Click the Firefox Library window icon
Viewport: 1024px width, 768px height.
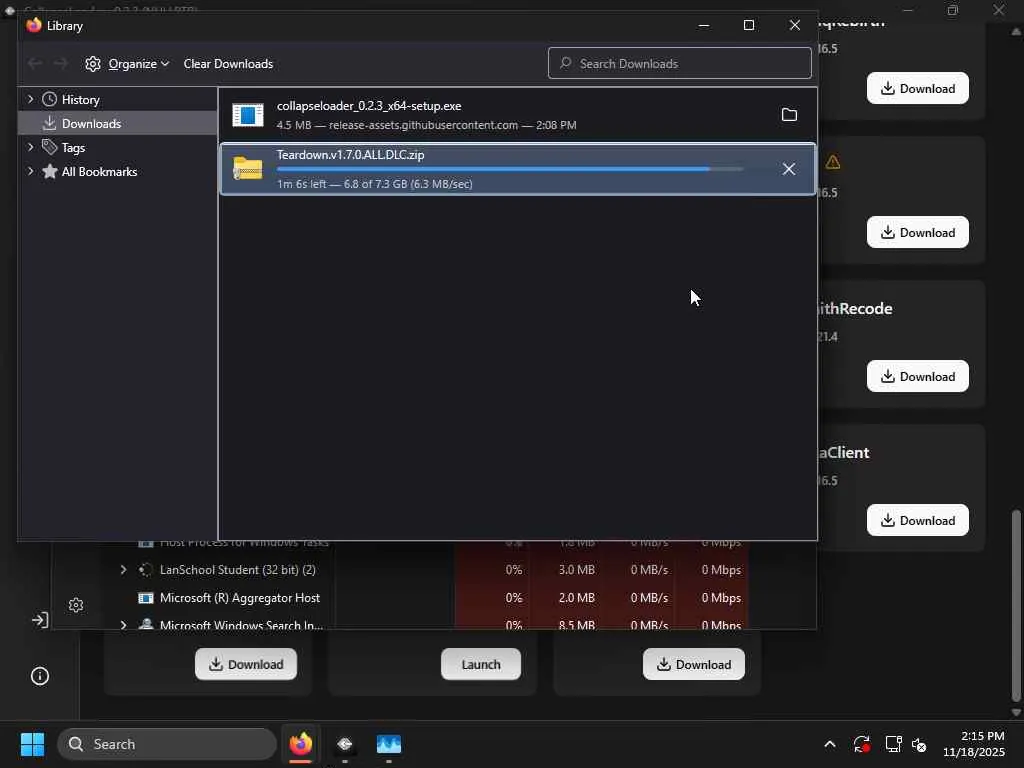click(34, 25)
